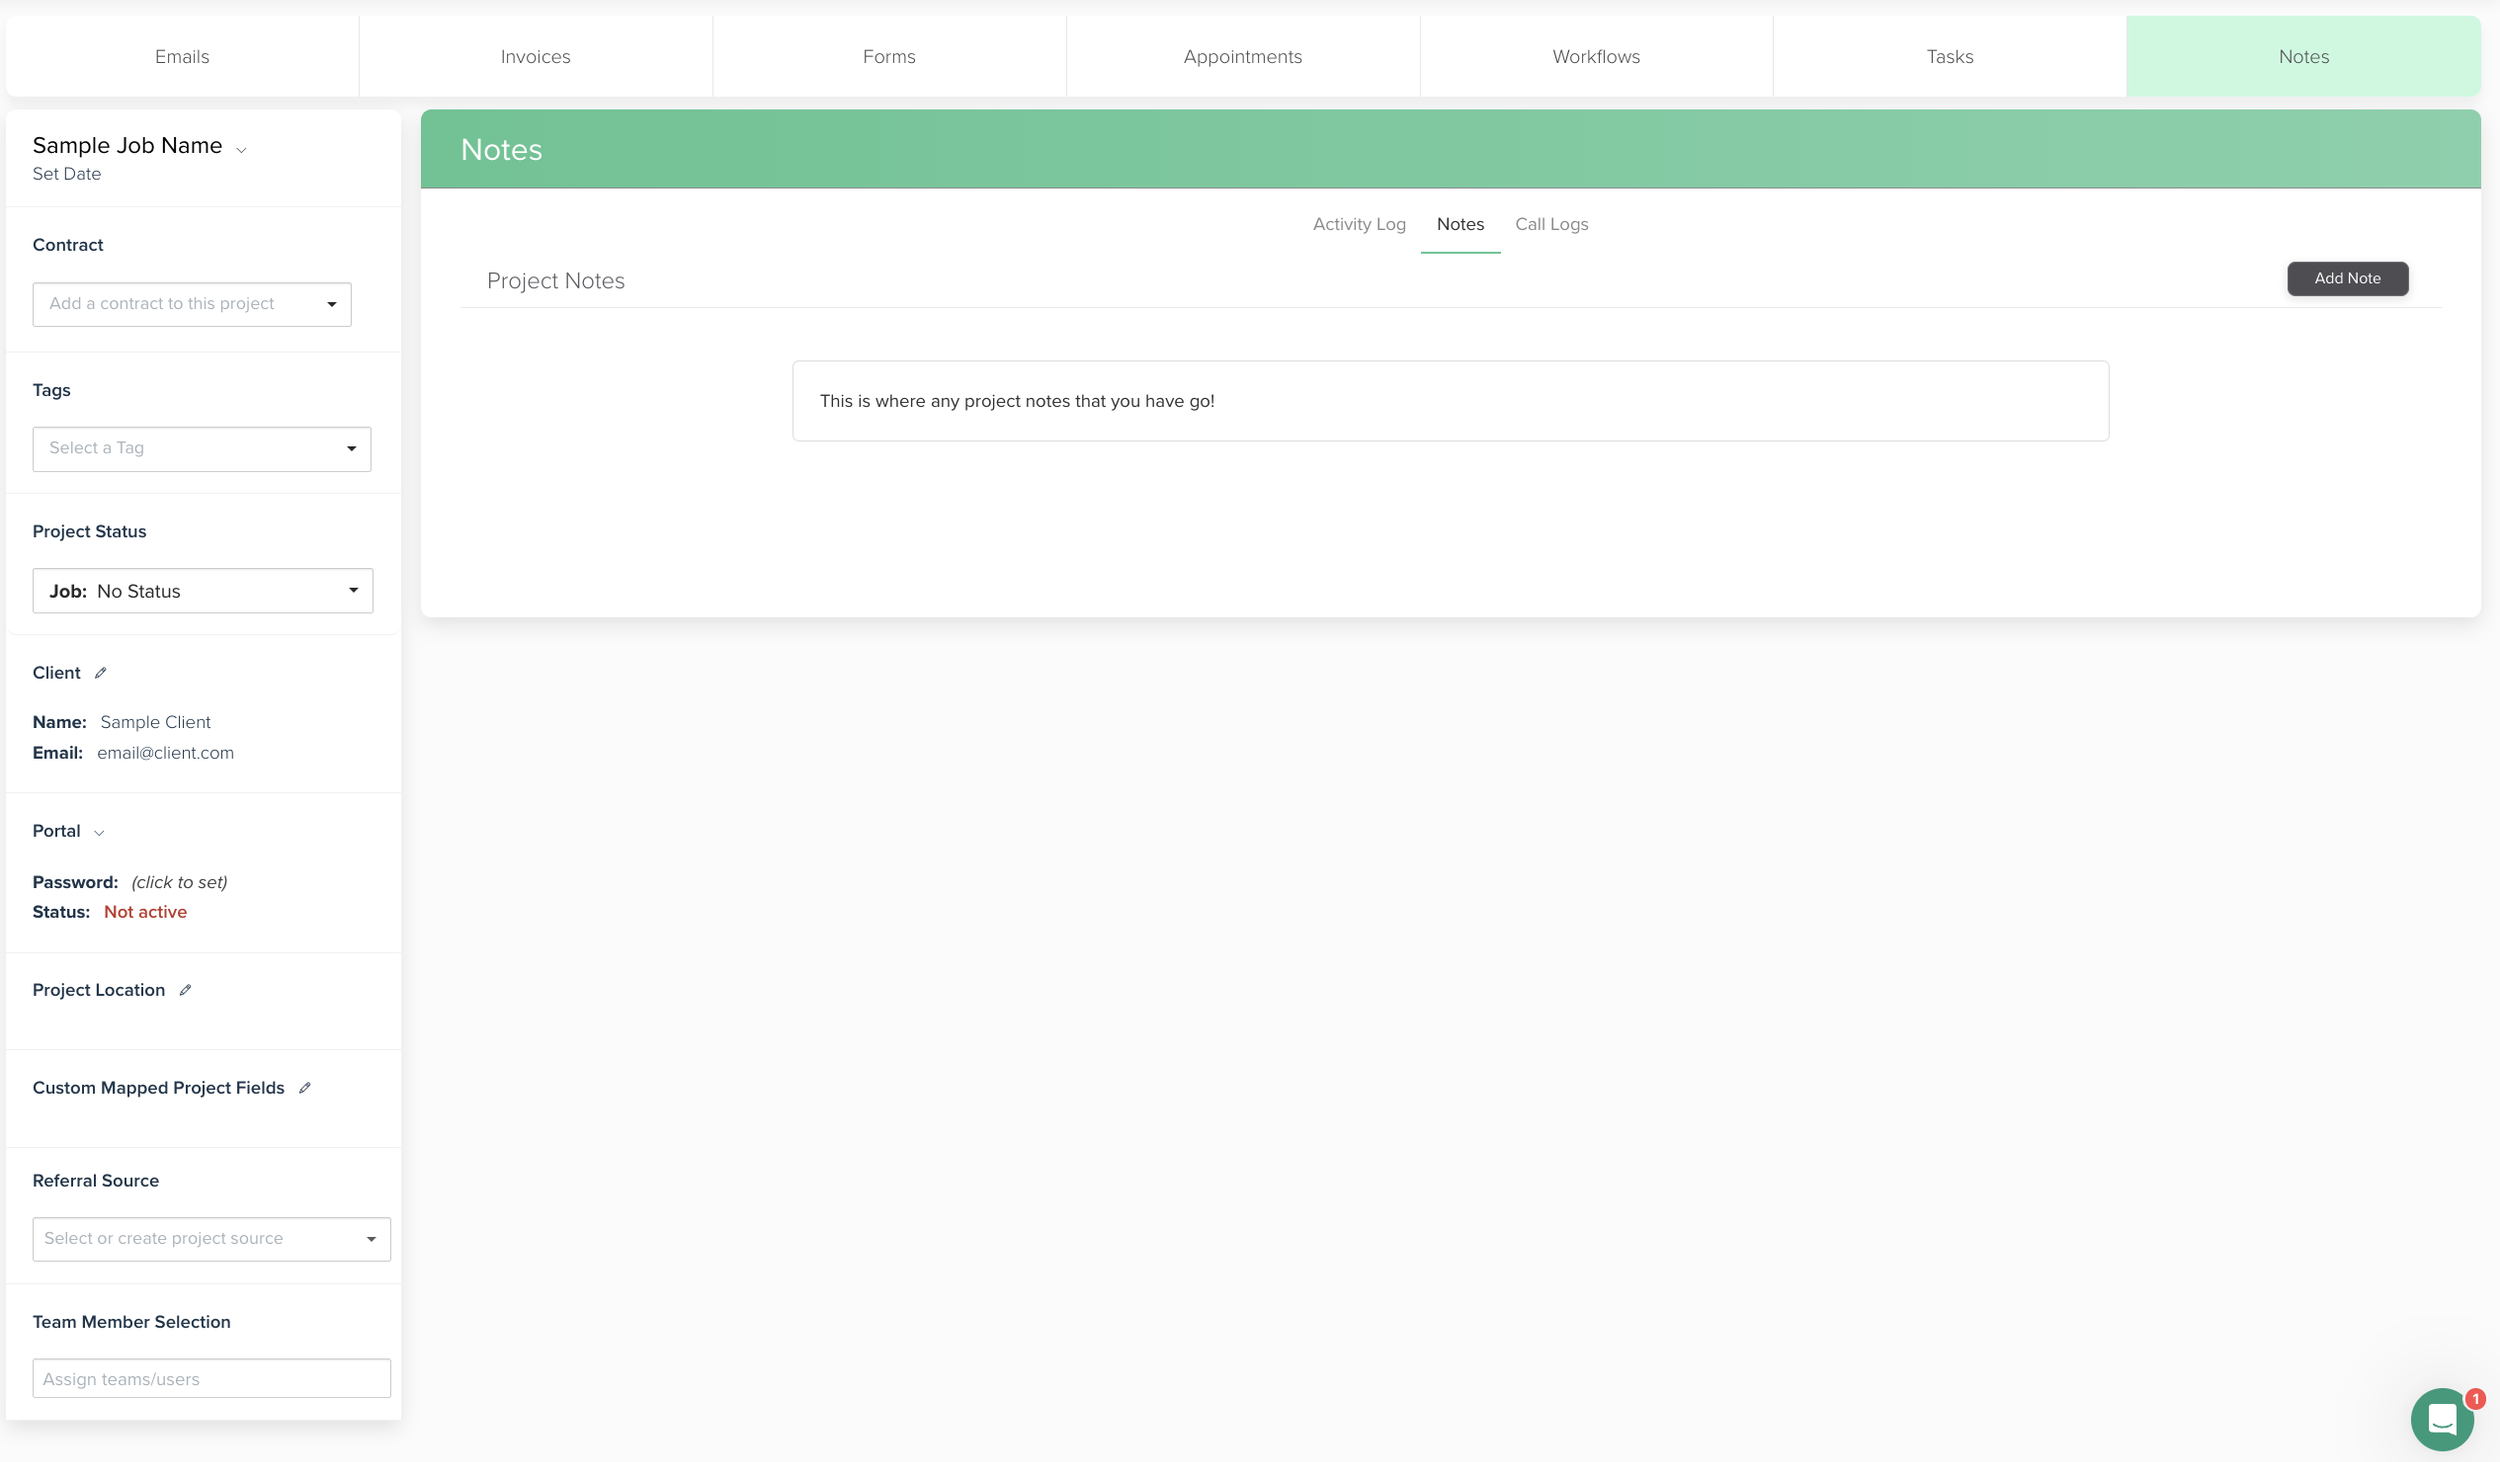Show the Activity Log sub-tab
Image resolution: width=2500 pixels, height=1462 pixels.
[x=1358, y=224]
